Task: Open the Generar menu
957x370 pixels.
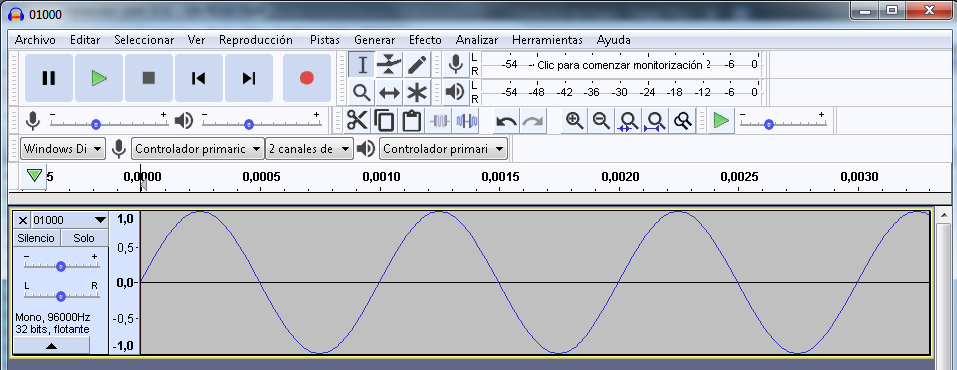Action: pyautogui.click(x=374, y=40)
